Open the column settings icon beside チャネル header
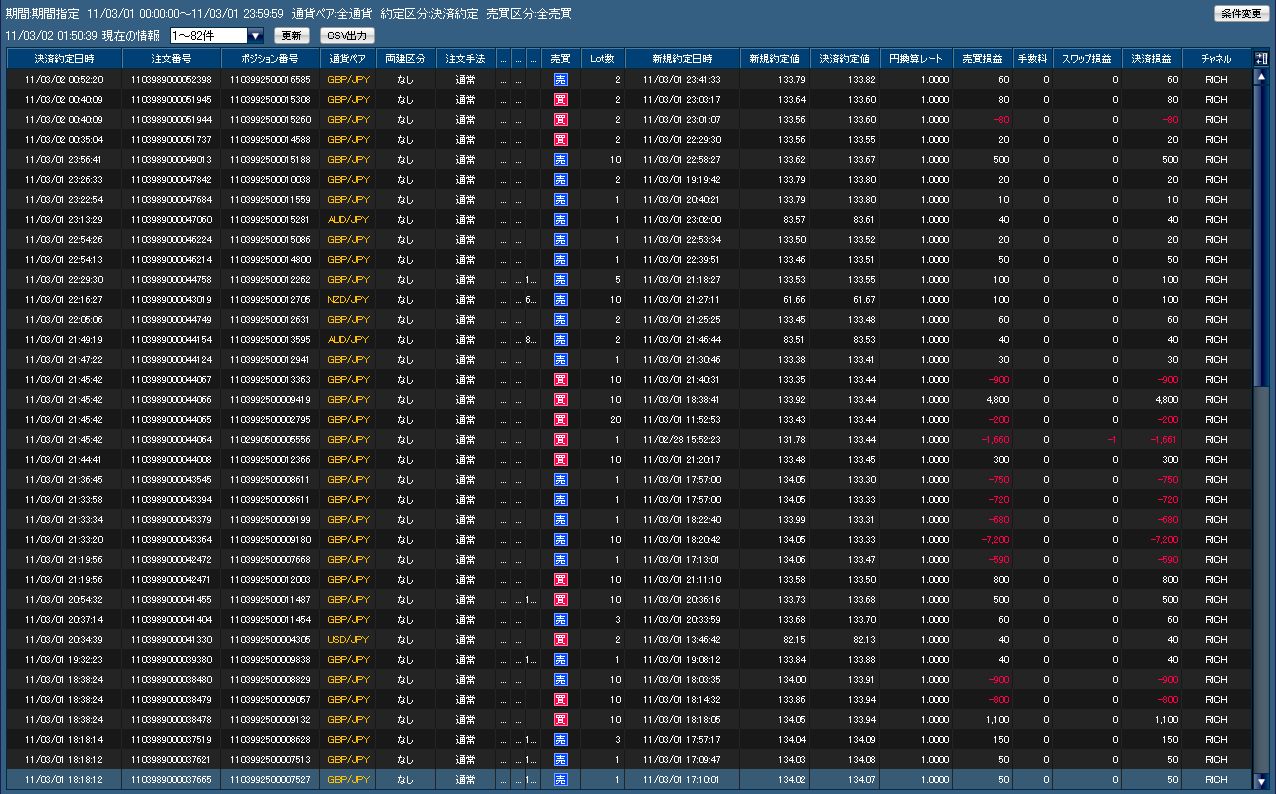1276x794 pixels. [1260, 59]
